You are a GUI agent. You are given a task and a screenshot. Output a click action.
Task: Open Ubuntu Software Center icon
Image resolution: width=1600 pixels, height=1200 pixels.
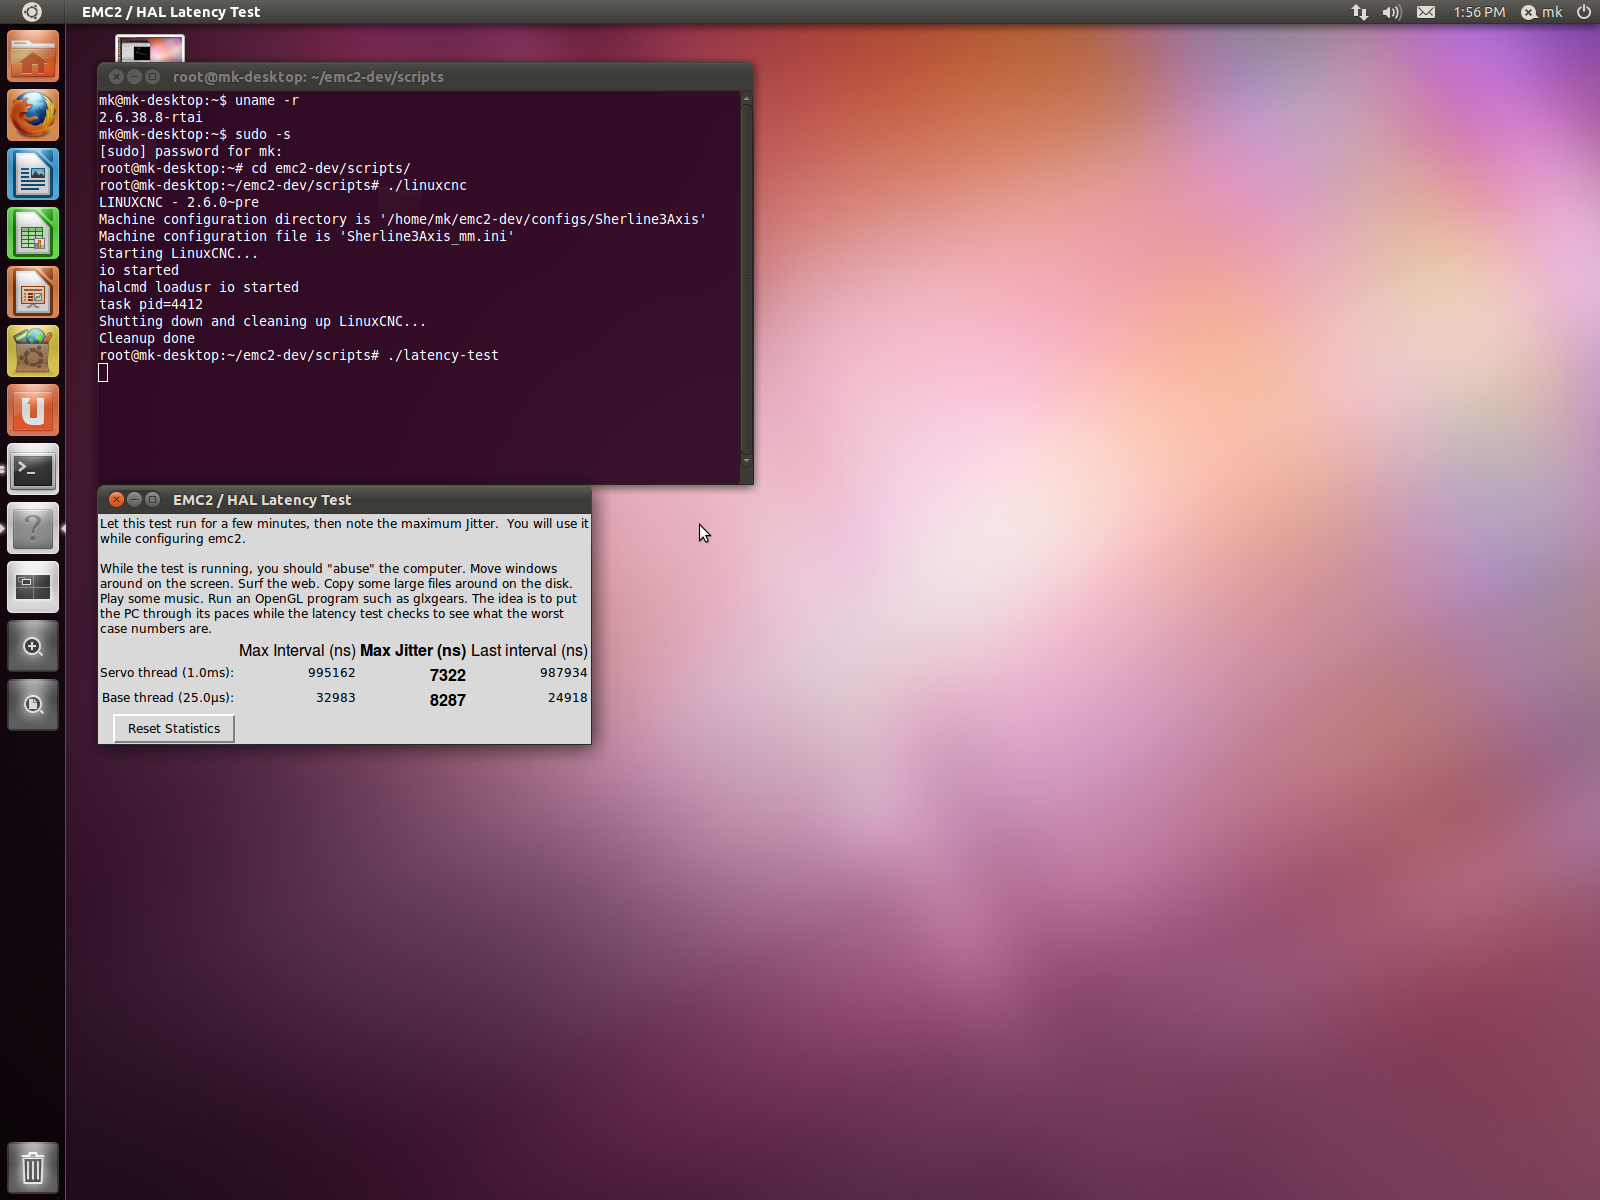pos(33,352)
